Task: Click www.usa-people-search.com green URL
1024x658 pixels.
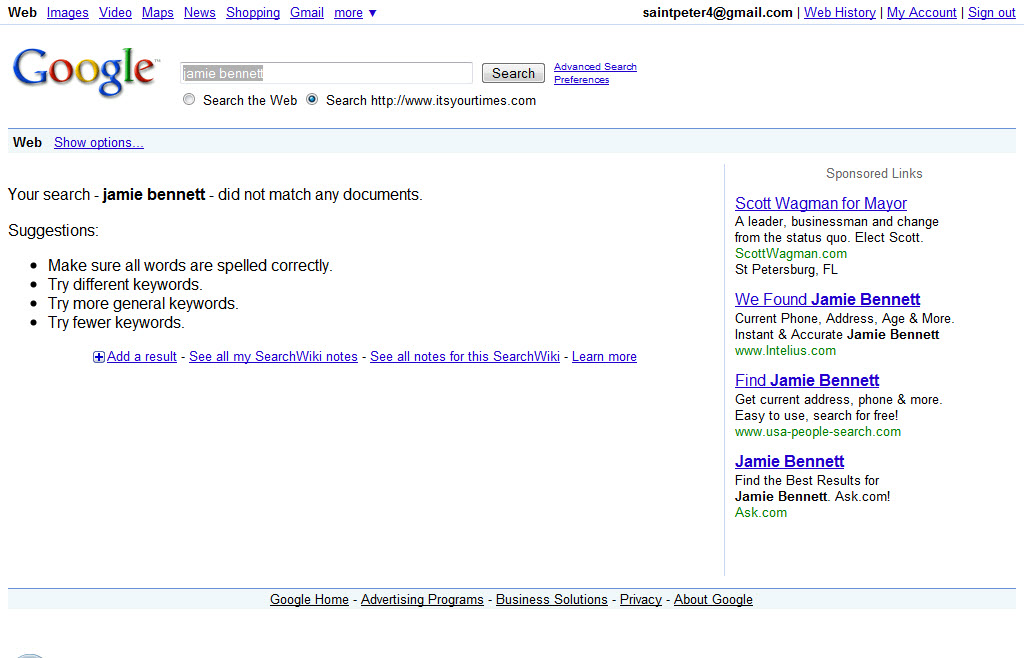Action: 818,431
